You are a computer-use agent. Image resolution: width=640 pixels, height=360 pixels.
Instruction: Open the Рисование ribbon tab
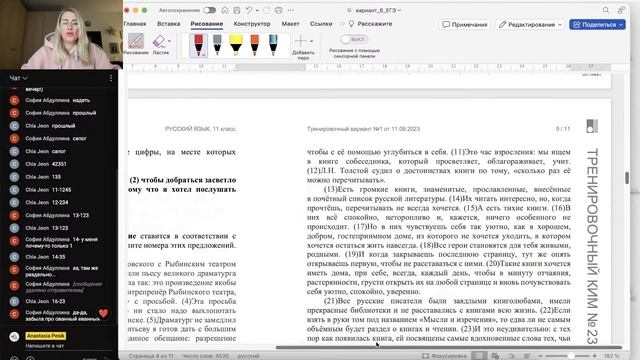pyautogui.click(x=207, y=24)
